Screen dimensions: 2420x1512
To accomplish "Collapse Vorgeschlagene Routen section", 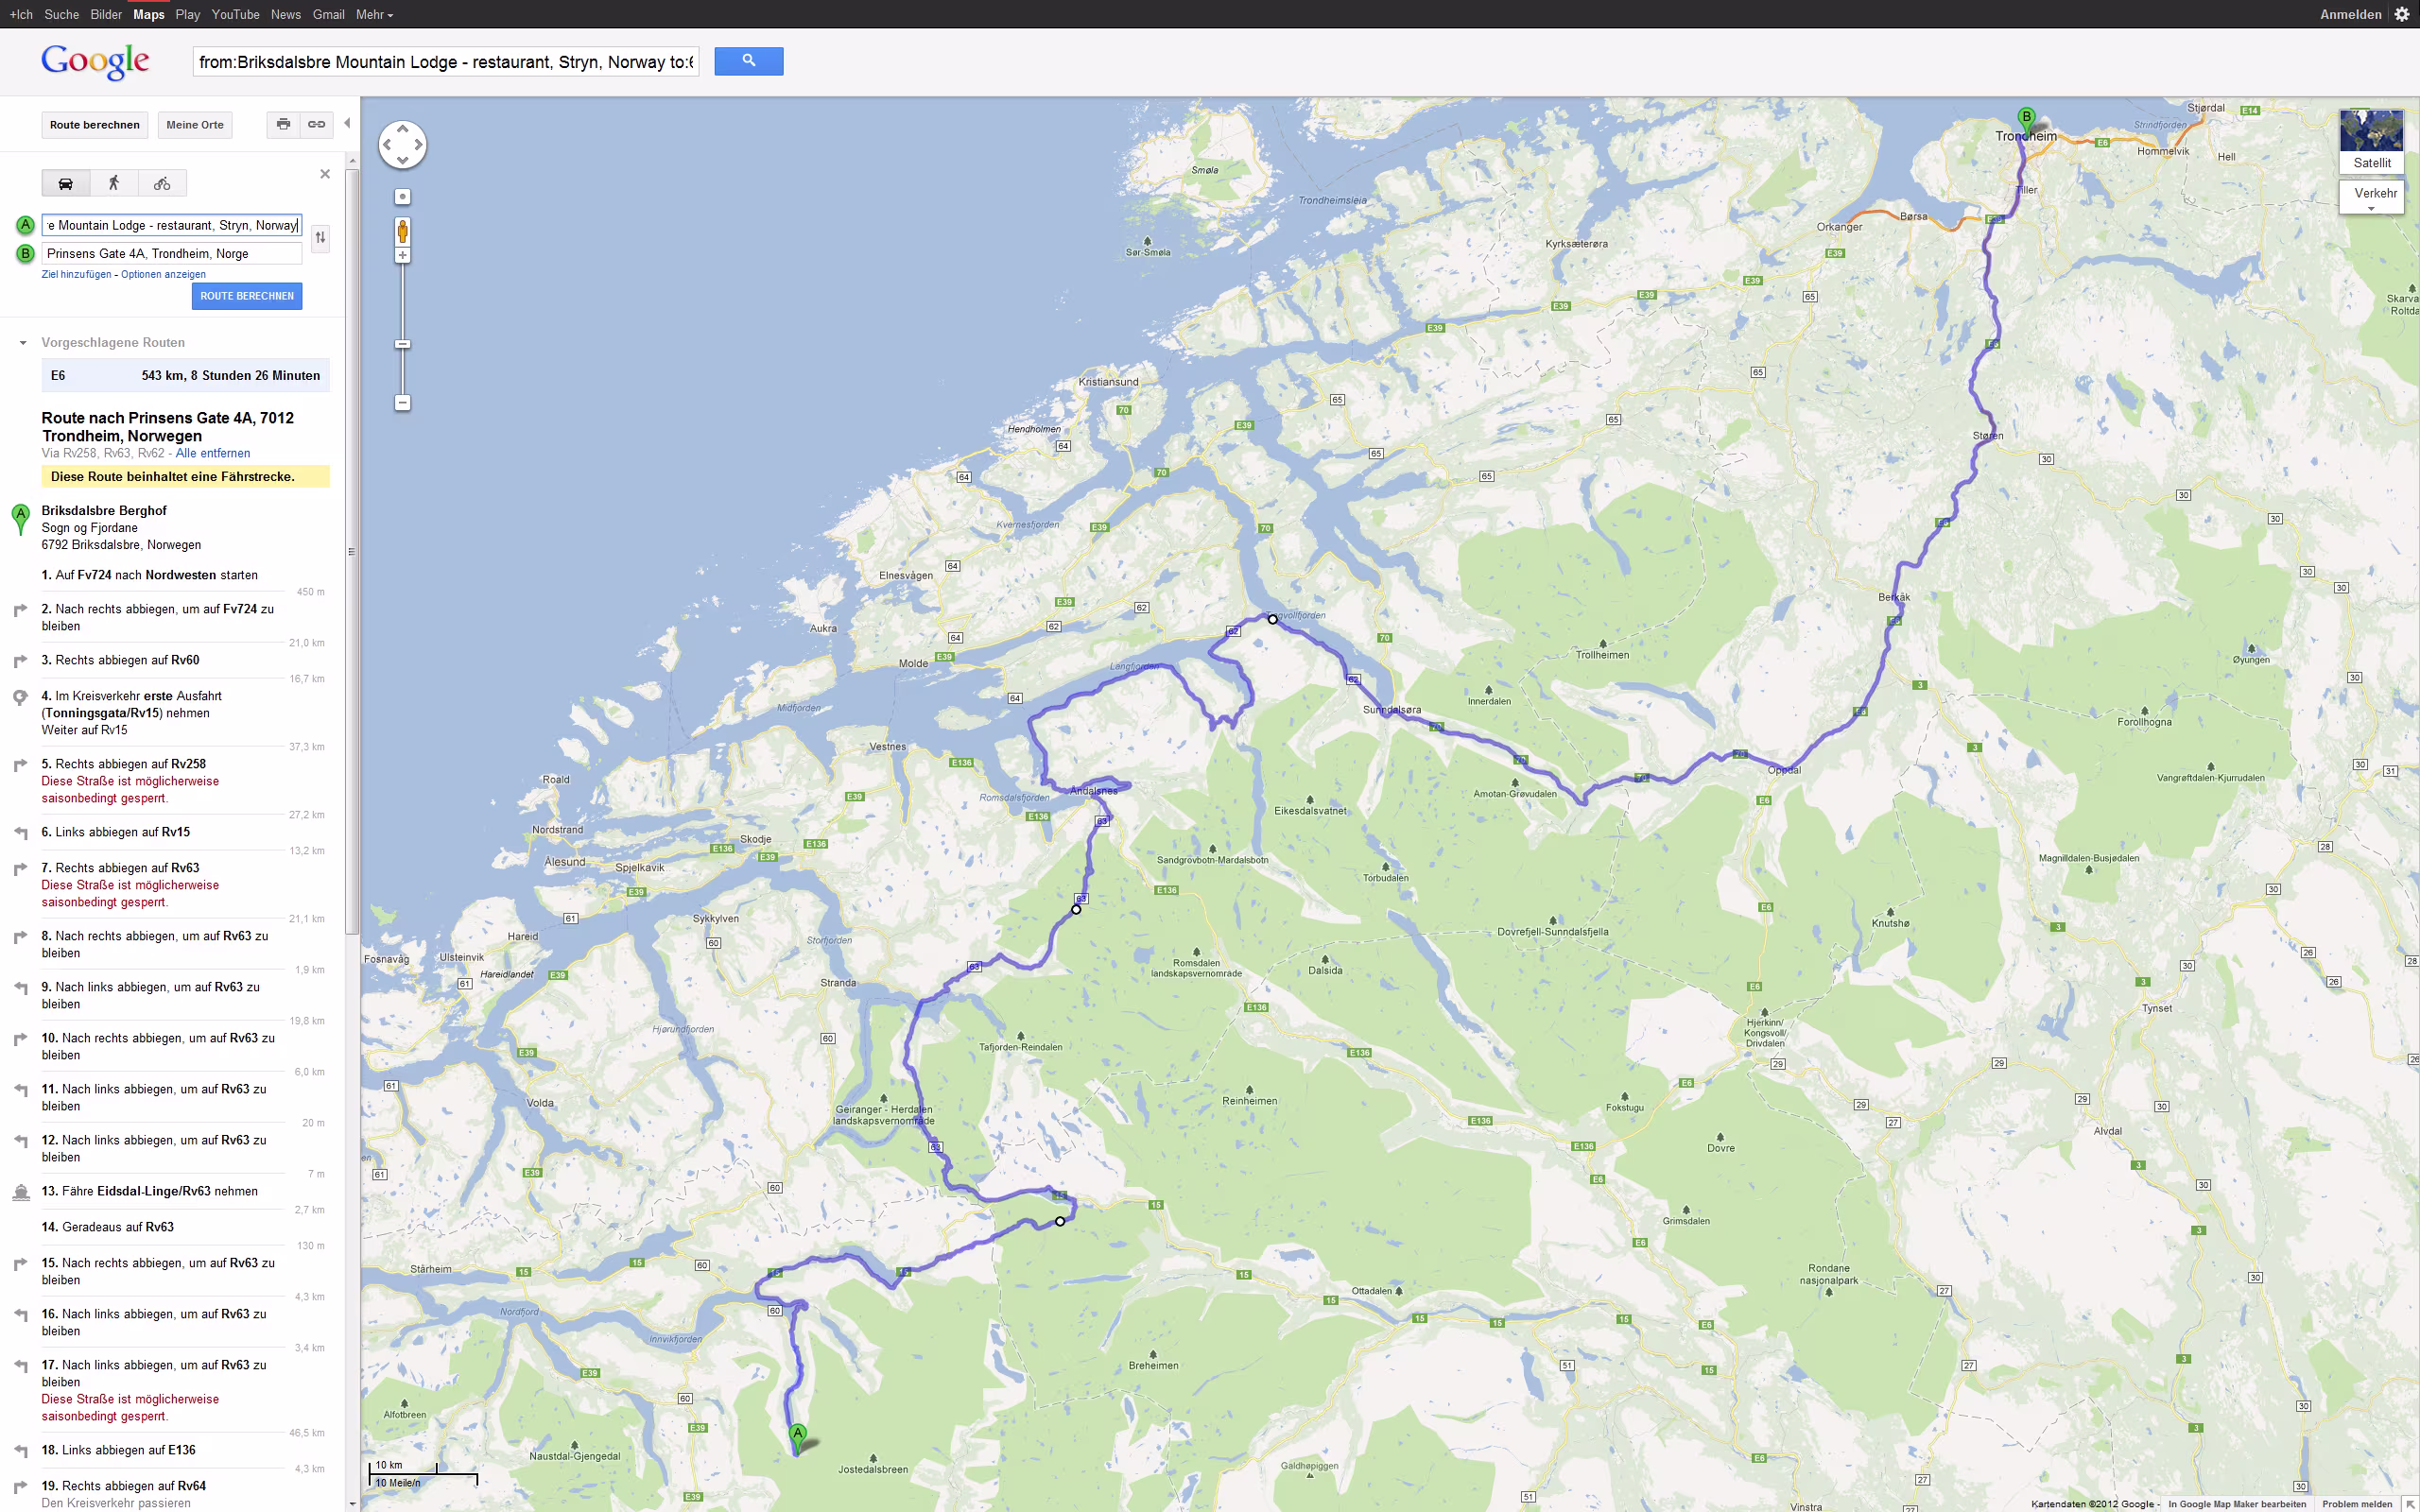I will point(23,343).
